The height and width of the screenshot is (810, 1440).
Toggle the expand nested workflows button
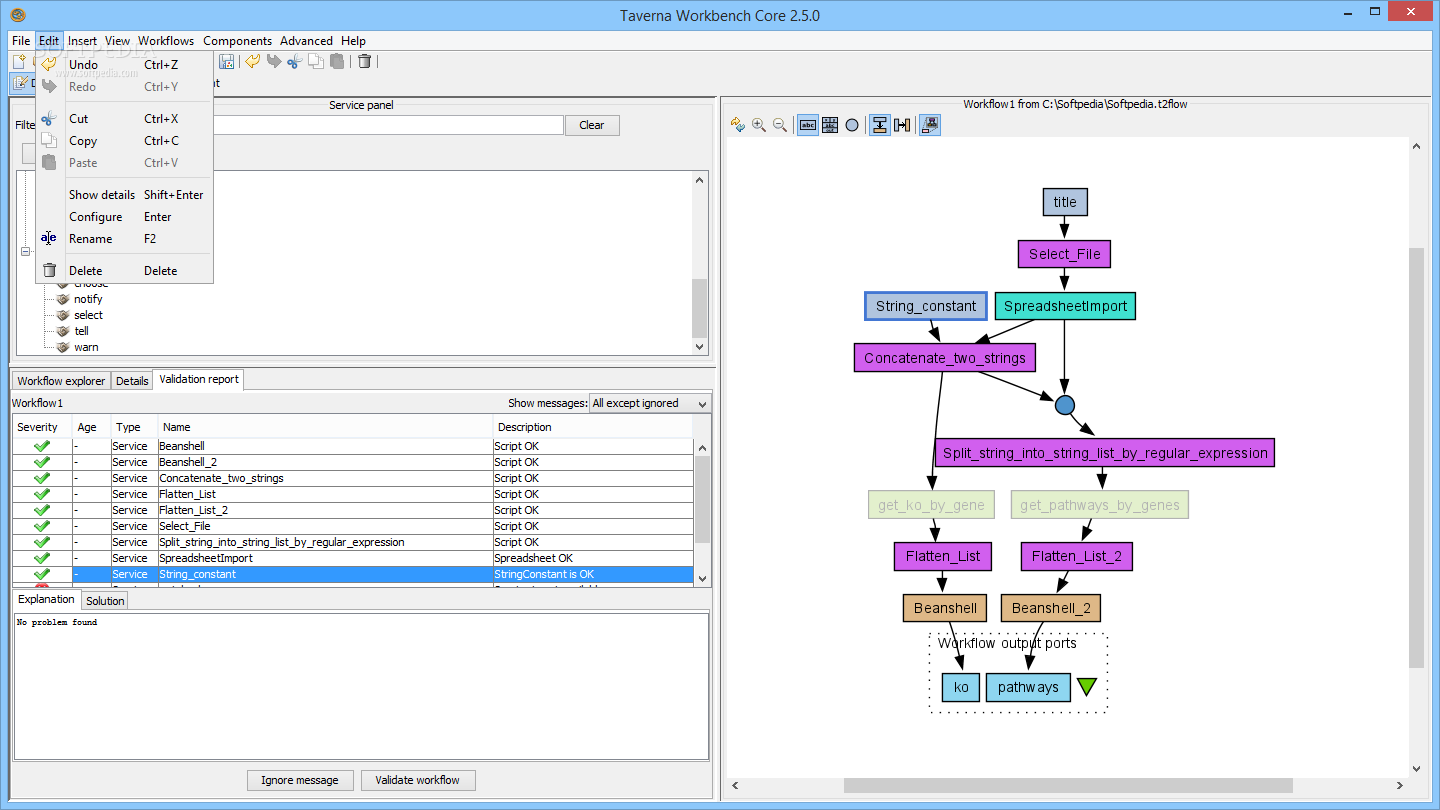click(930, 125)
